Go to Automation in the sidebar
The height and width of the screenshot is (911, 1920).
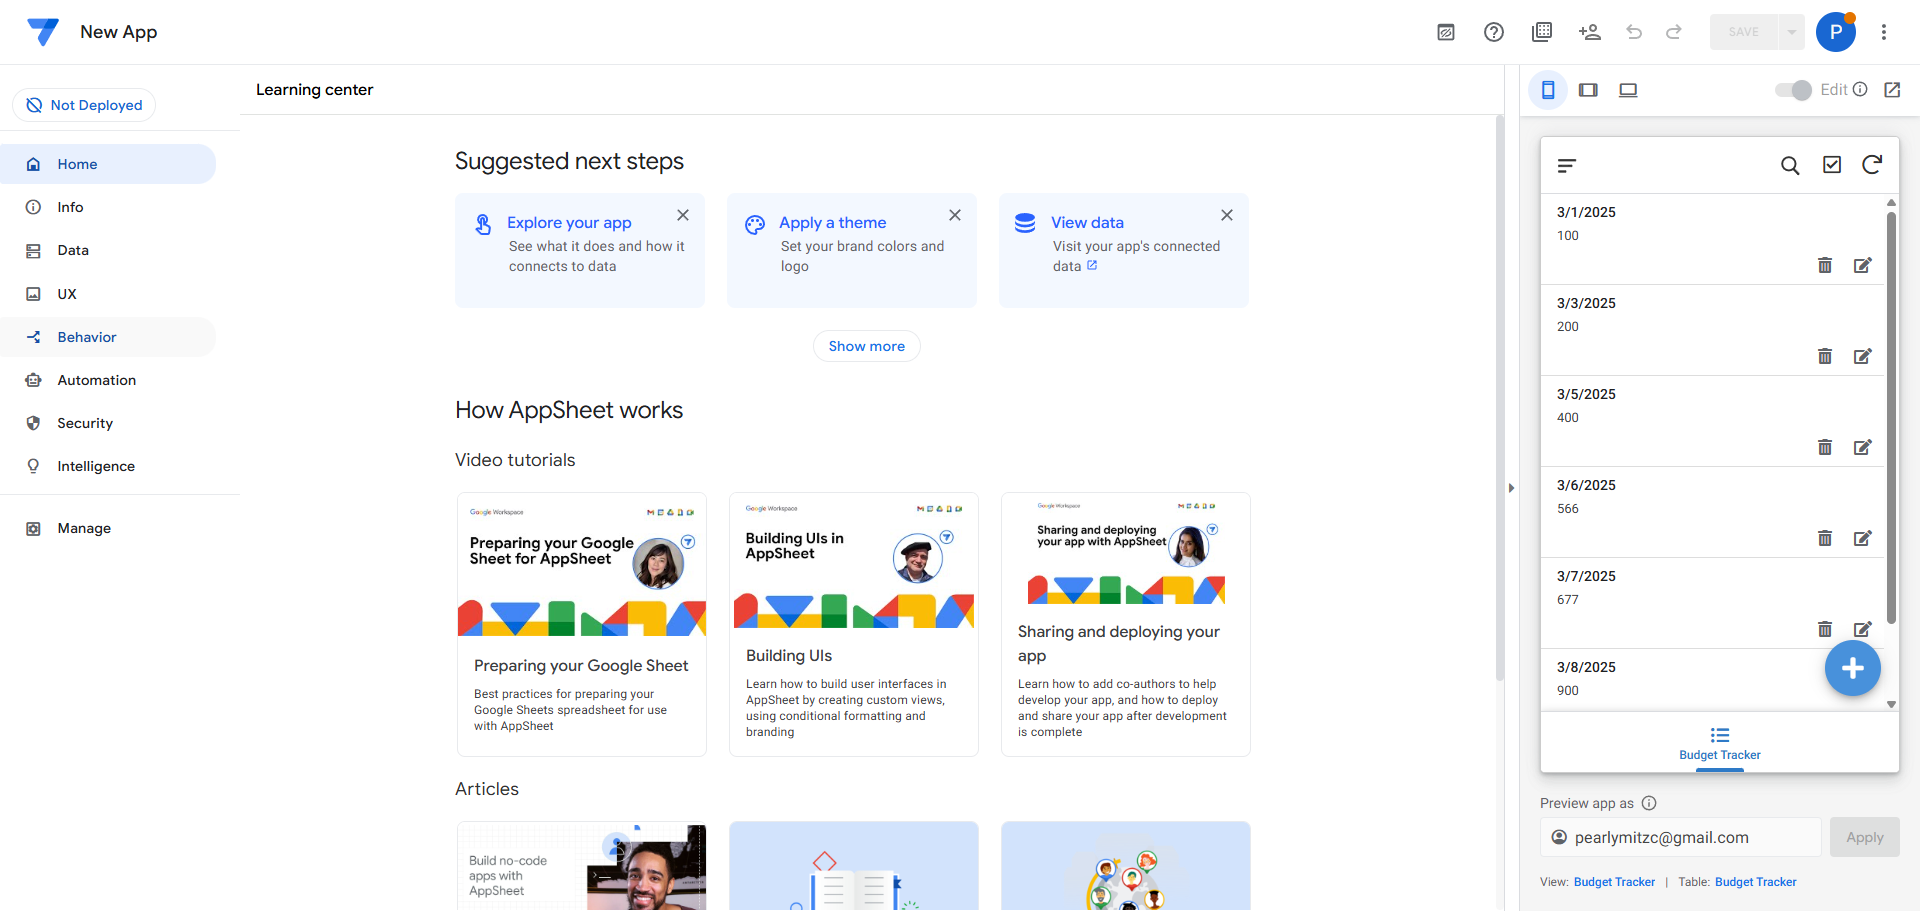point(96,380)
